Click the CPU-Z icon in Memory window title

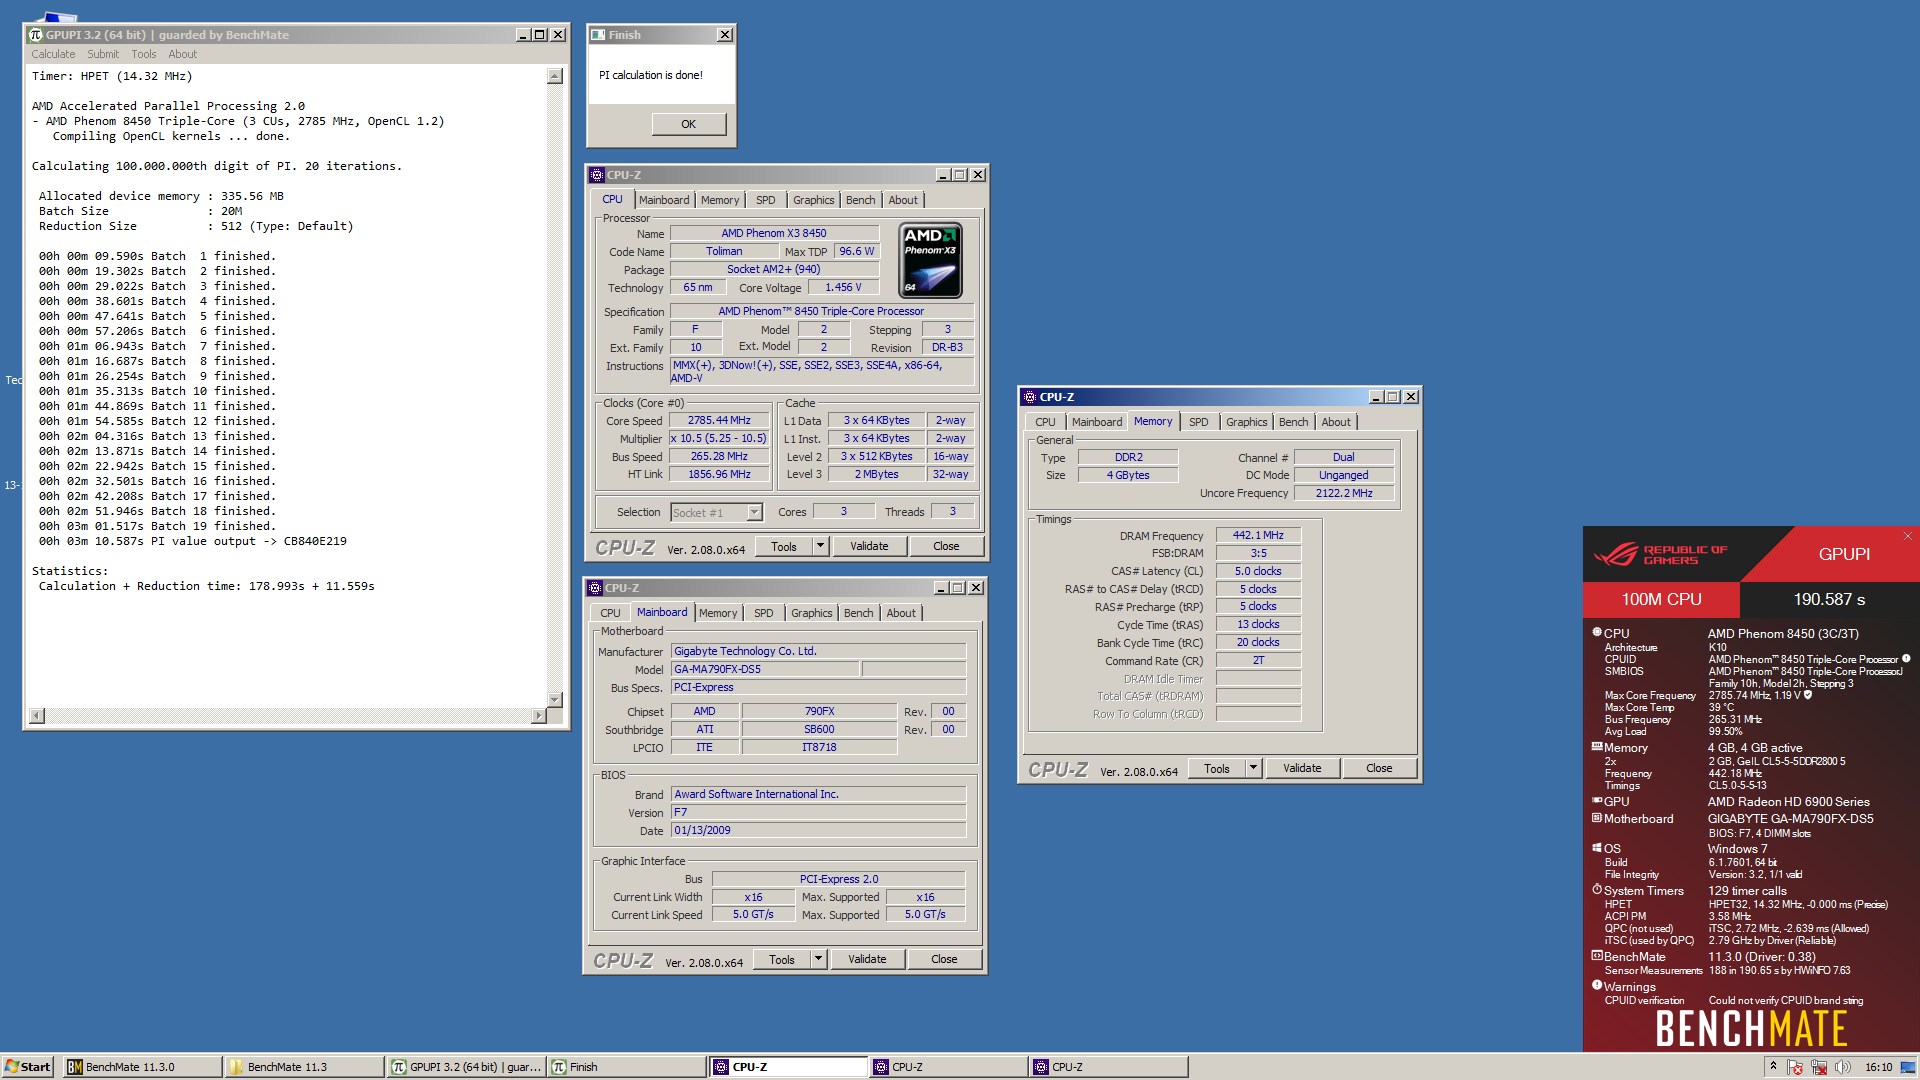click(x=1029, y=397)
